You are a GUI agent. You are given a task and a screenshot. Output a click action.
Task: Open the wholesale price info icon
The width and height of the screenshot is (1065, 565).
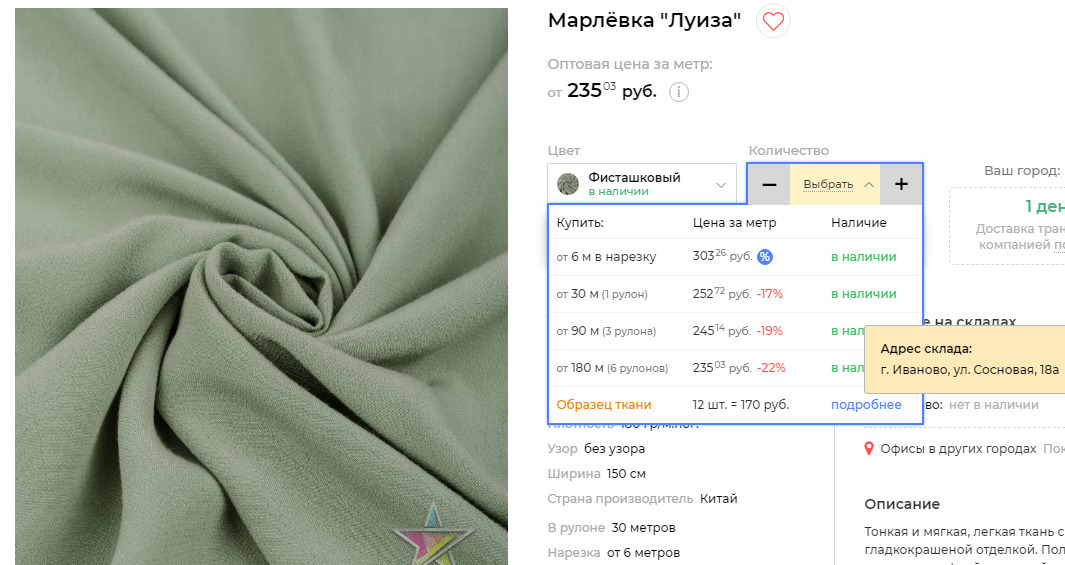(x=679, y=92)
